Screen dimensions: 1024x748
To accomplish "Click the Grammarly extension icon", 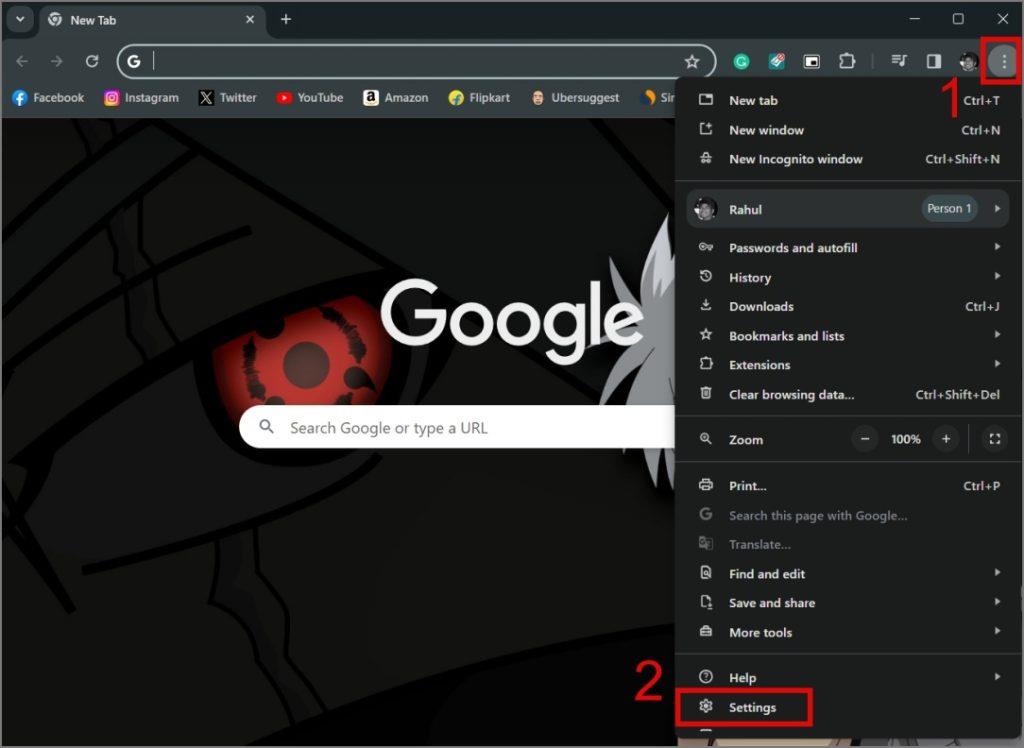I will (741, 61).
